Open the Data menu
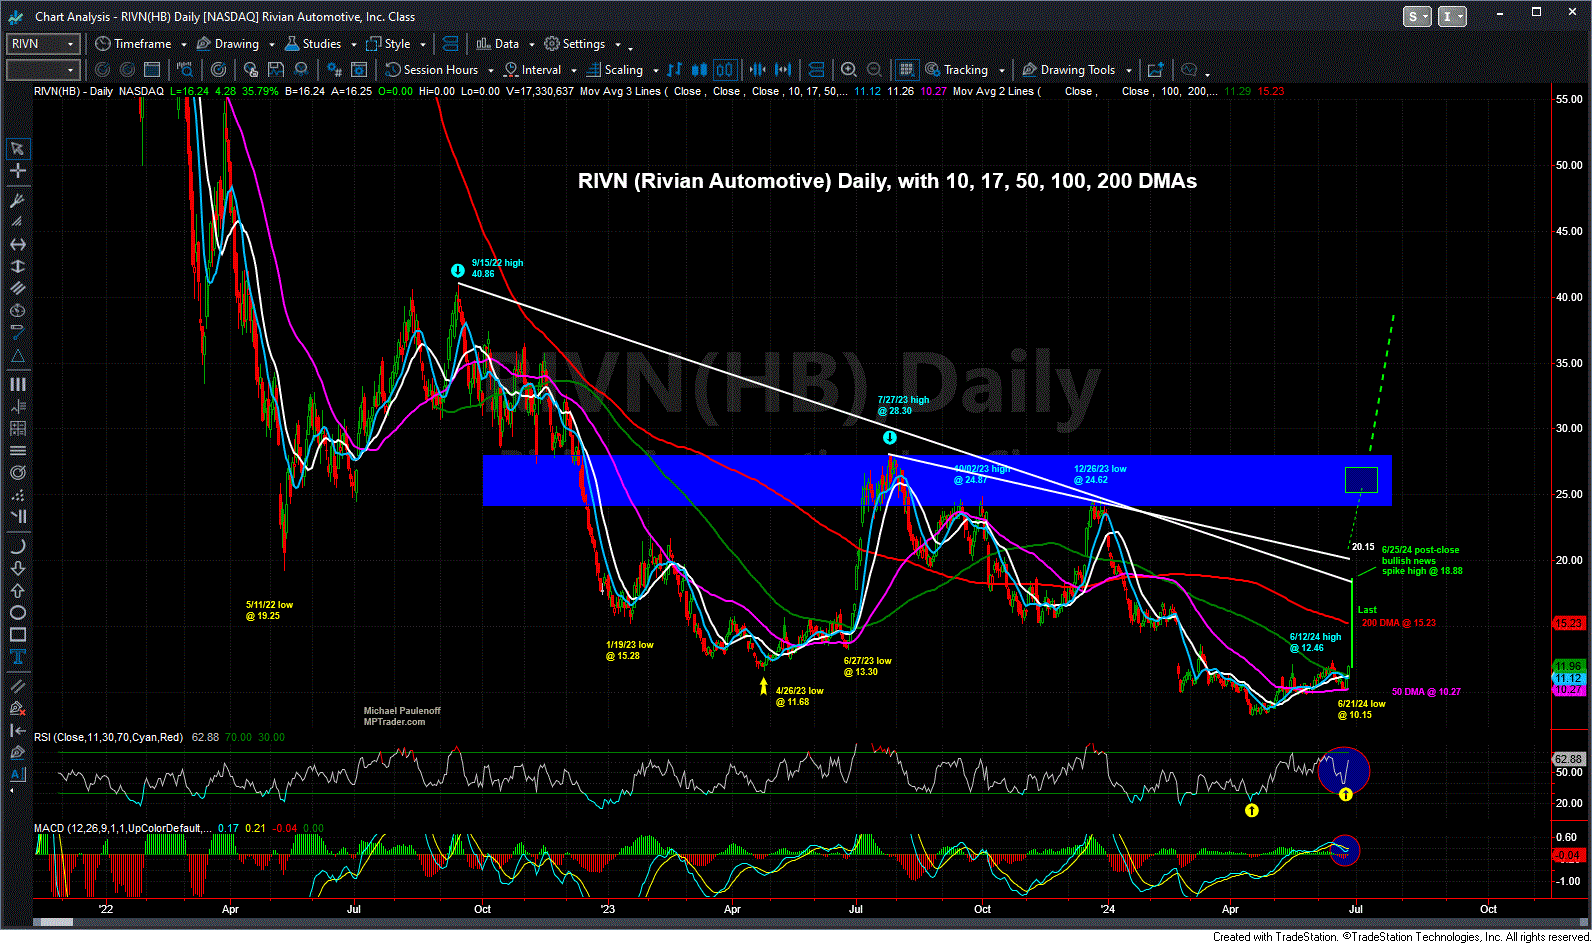 498,44
